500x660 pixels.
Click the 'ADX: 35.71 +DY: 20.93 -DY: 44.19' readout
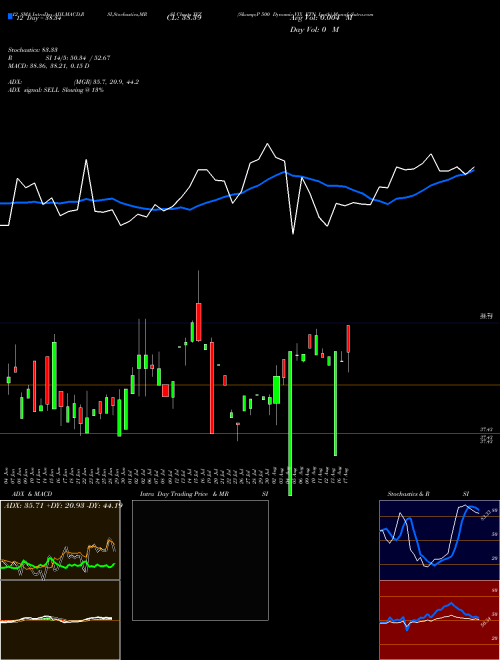[62, 505]
